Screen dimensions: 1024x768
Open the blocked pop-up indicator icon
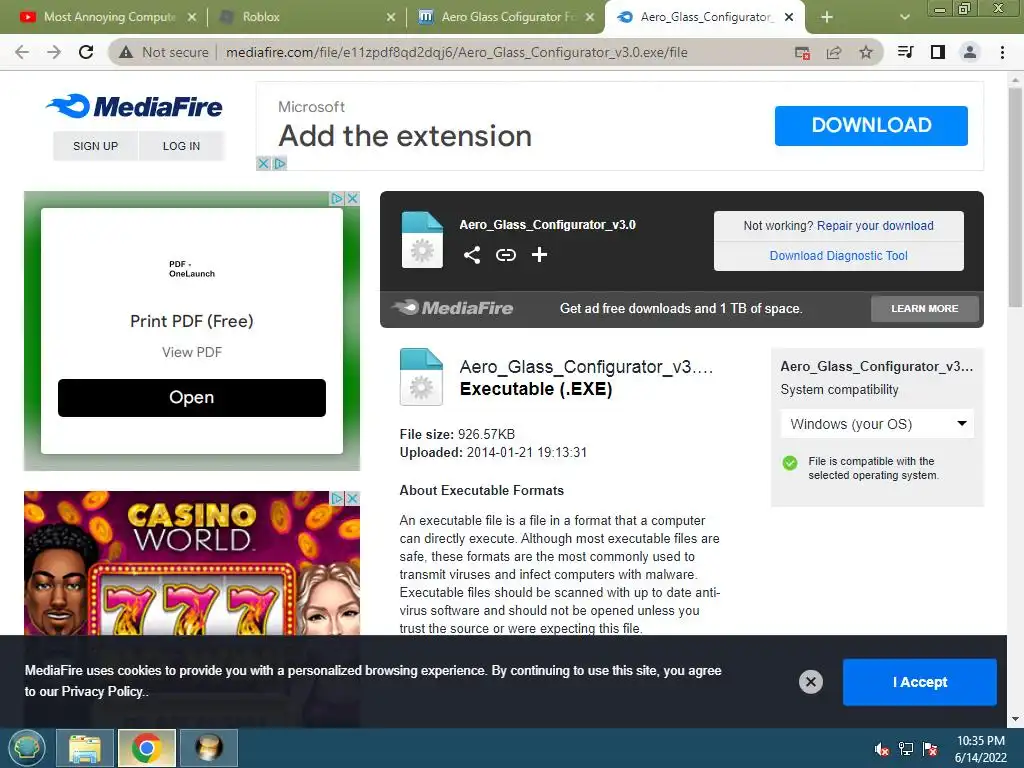coord(802,52)
